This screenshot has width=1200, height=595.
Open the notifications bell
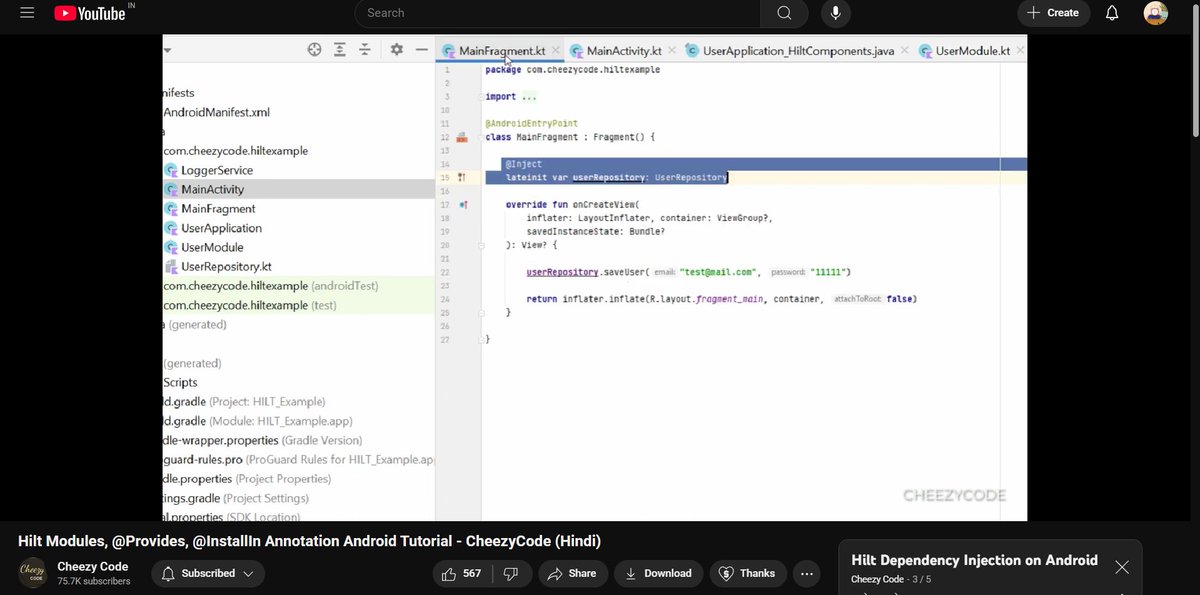pyautogui.click(x=1112, y=13)
